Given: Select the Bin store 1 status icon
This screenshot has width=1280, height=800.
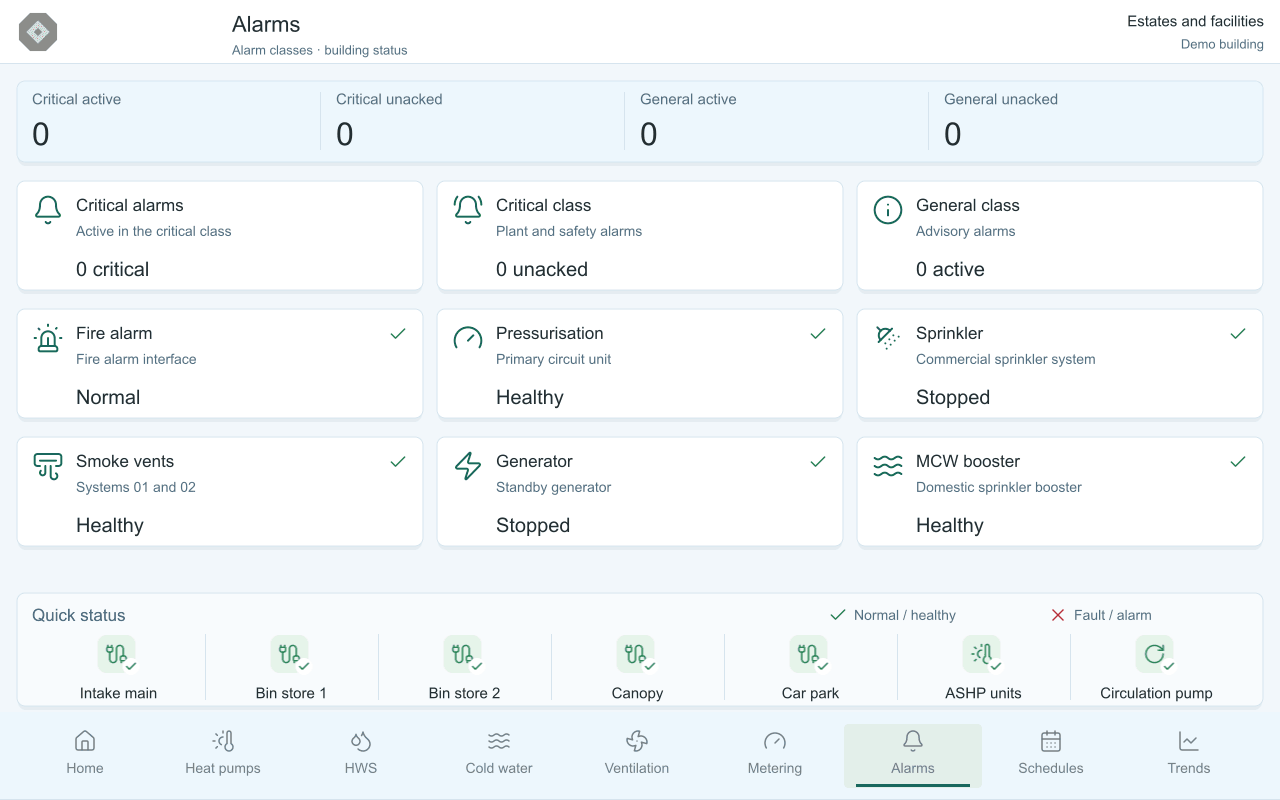Looking at the screenshot, I should coord(290,654).
